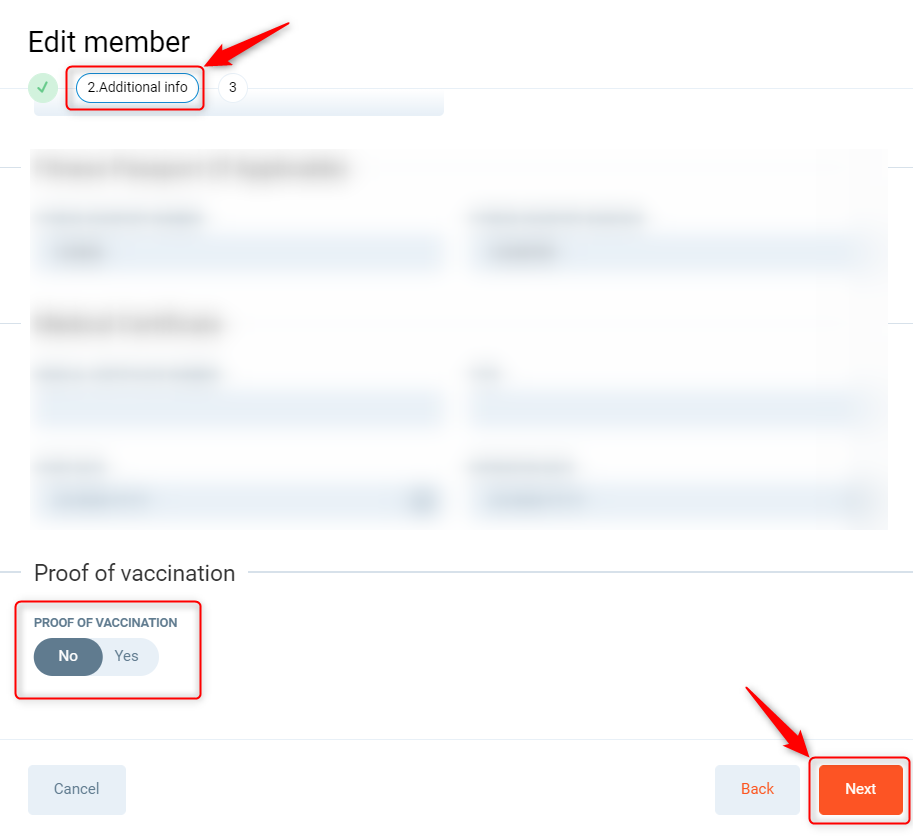Viewport: 913px width, 839px height.
Task: Open the 2.Additional info step tab
Action: [138, 88]
